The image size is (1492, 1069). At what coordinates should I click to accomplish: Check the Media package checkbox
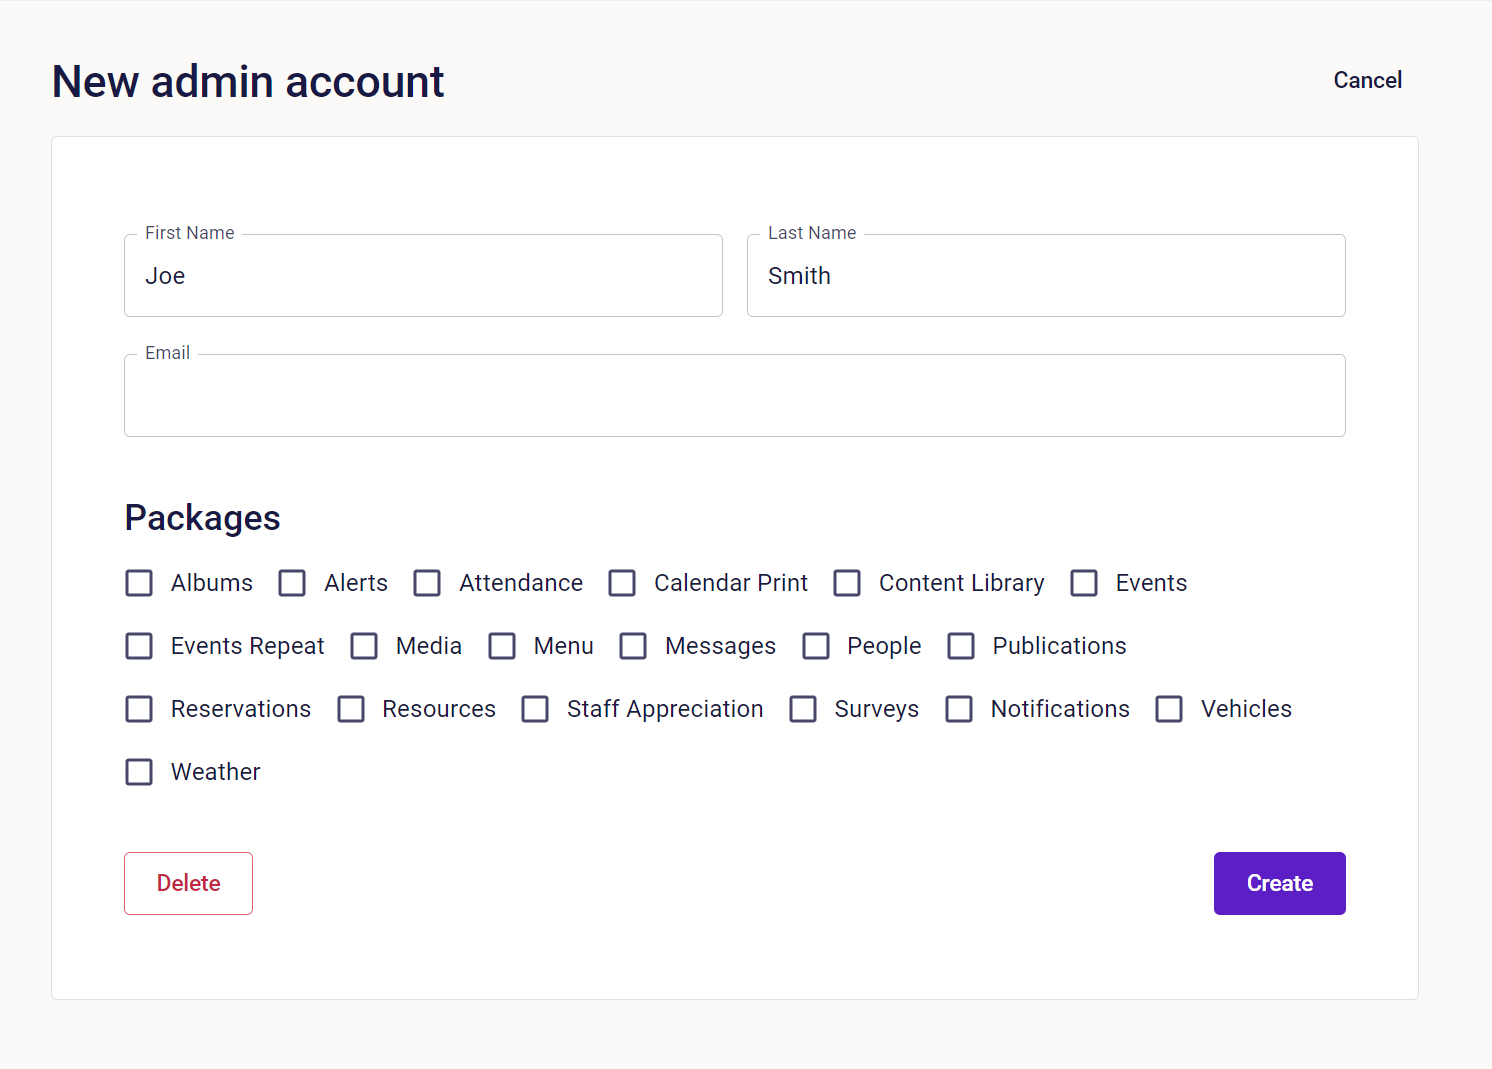[364, 646]
